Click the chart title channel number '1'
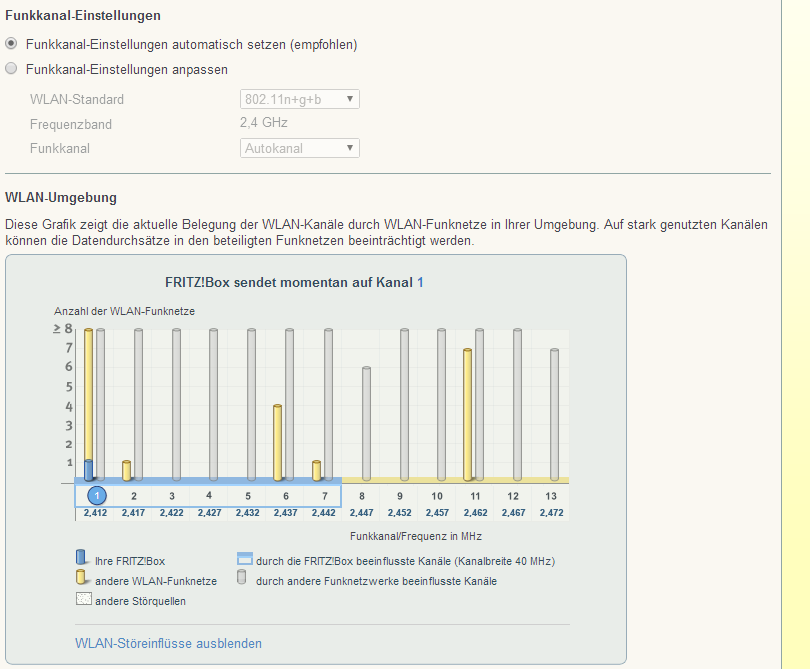810x669 pixels. [420, 283]
